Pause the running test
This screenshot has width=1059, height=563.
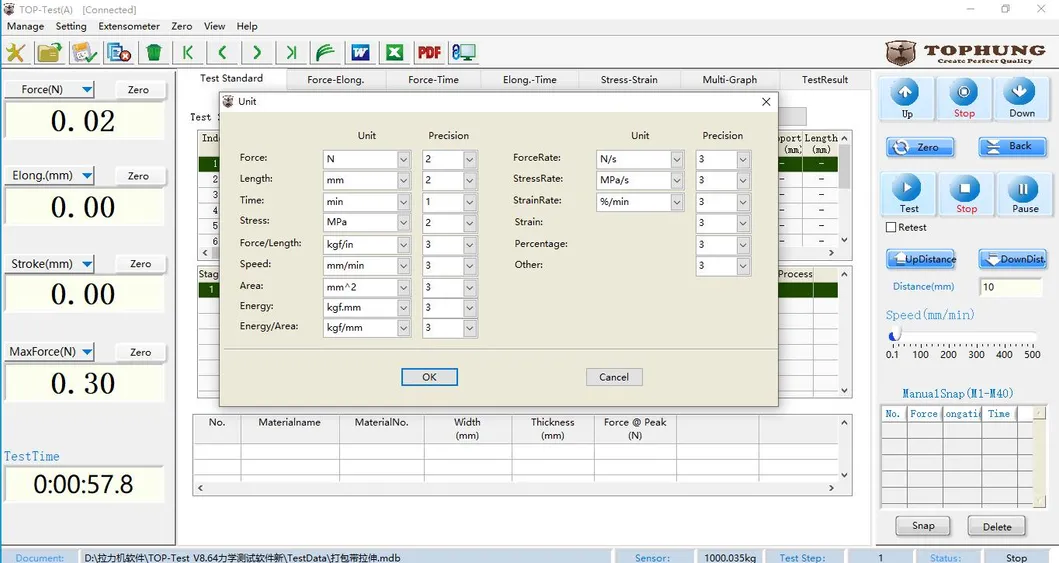pyautogui.click(x=1024, y=194)
